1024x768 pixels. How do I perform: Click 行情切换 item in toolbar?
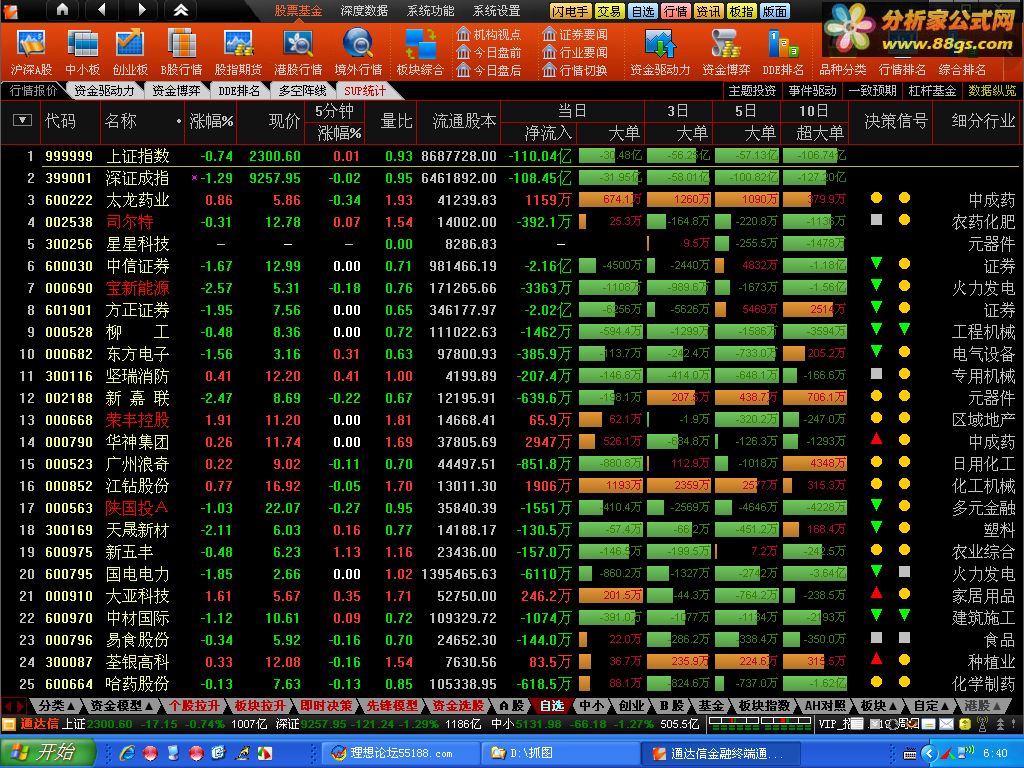point(575,69)
